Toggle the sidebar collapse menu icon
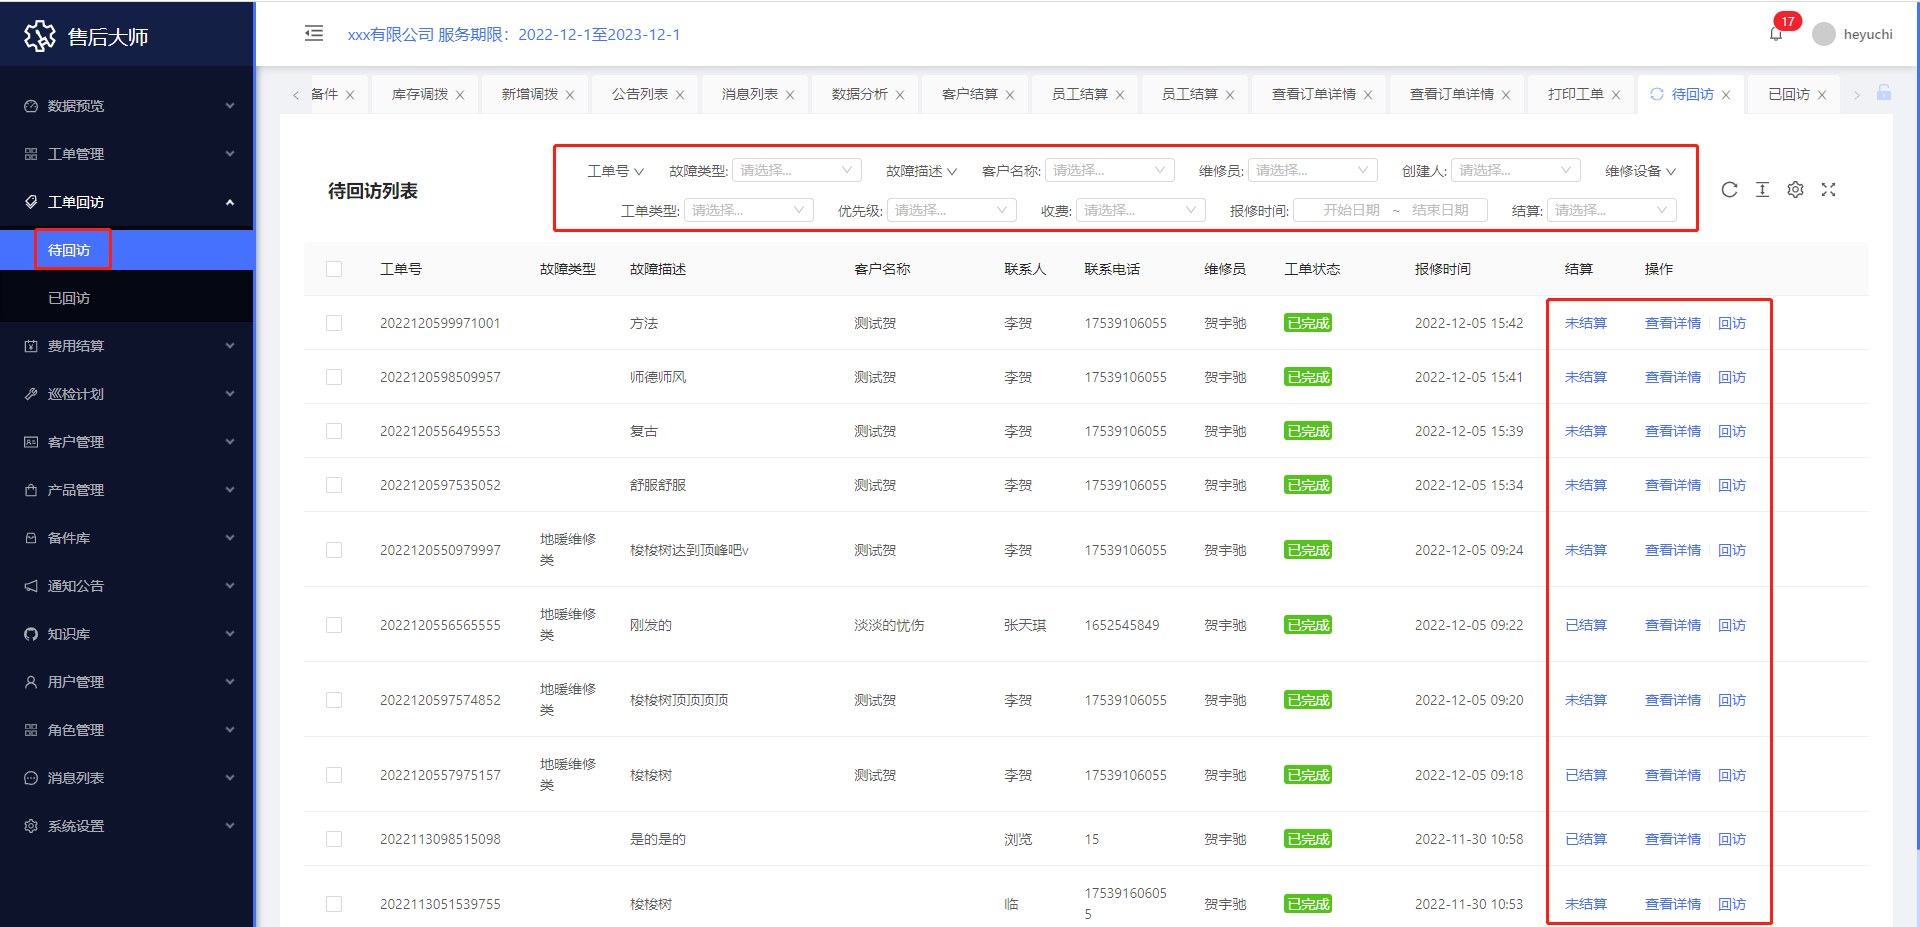The image size is (1920, 927). (314, 34)
